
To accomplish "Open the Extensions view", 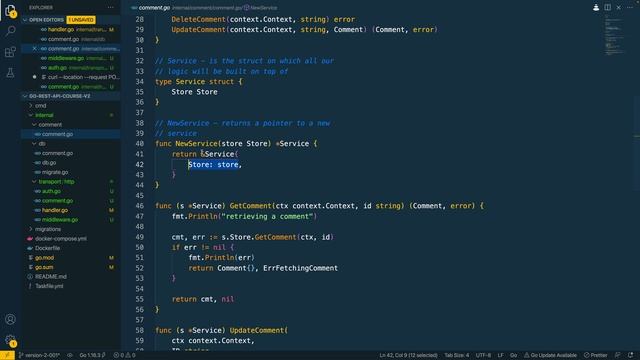I will (10, 52).
